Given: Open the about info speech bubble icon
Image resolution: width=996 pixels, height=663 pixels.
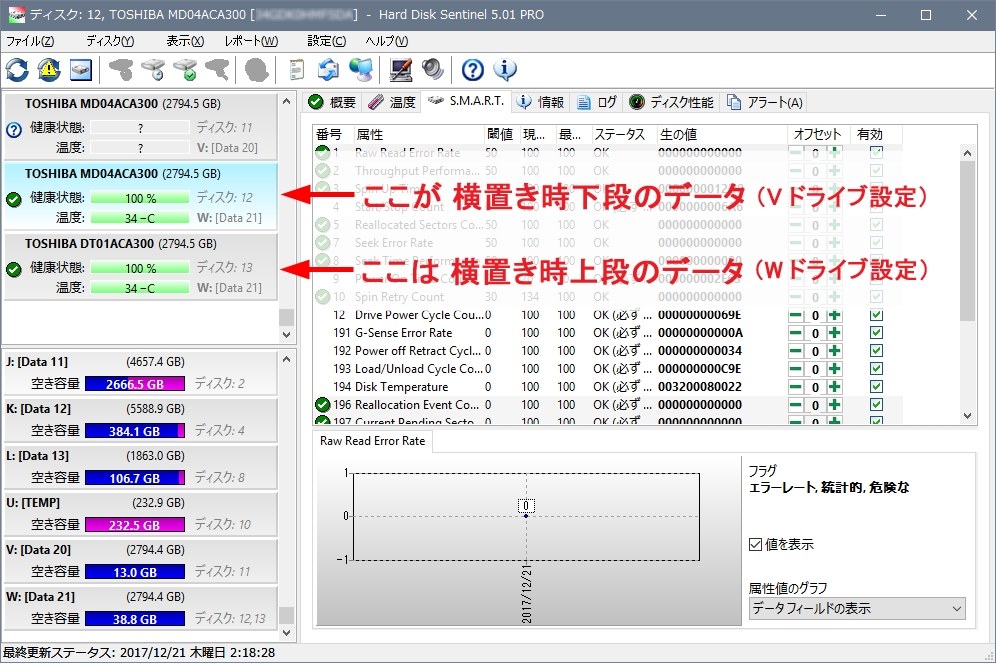Looking at the screenshot, I should 505,70.
